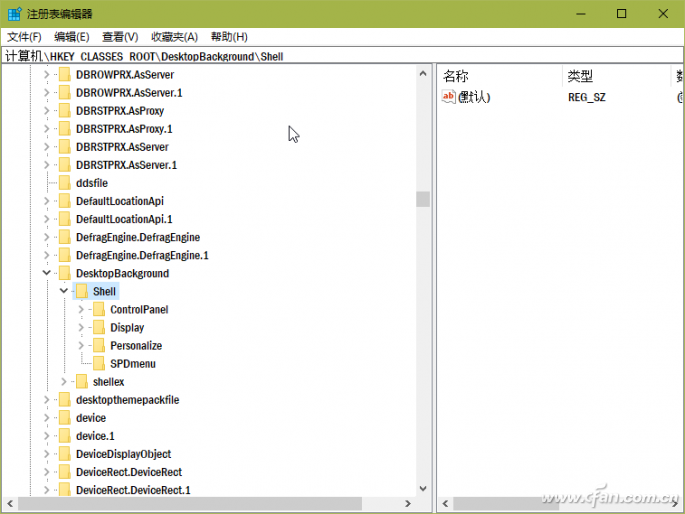Screen dimensions: 685x514
Task: Expand the ControlPanel subkey
Action: pyautogui.click(x=81, y=309)
